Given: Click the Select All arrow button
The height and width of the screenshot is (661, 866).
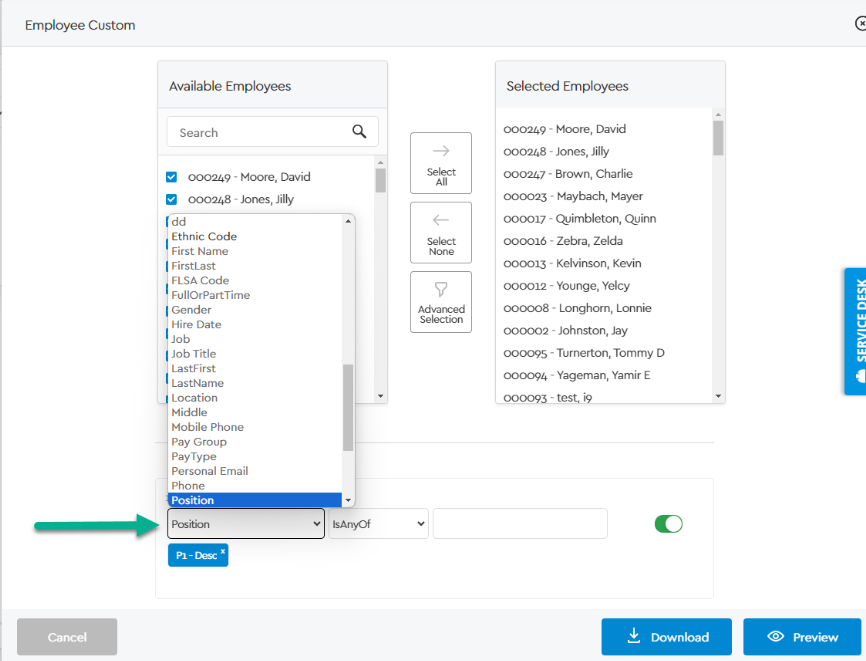Looking at the screenshot, I should 441,163.
